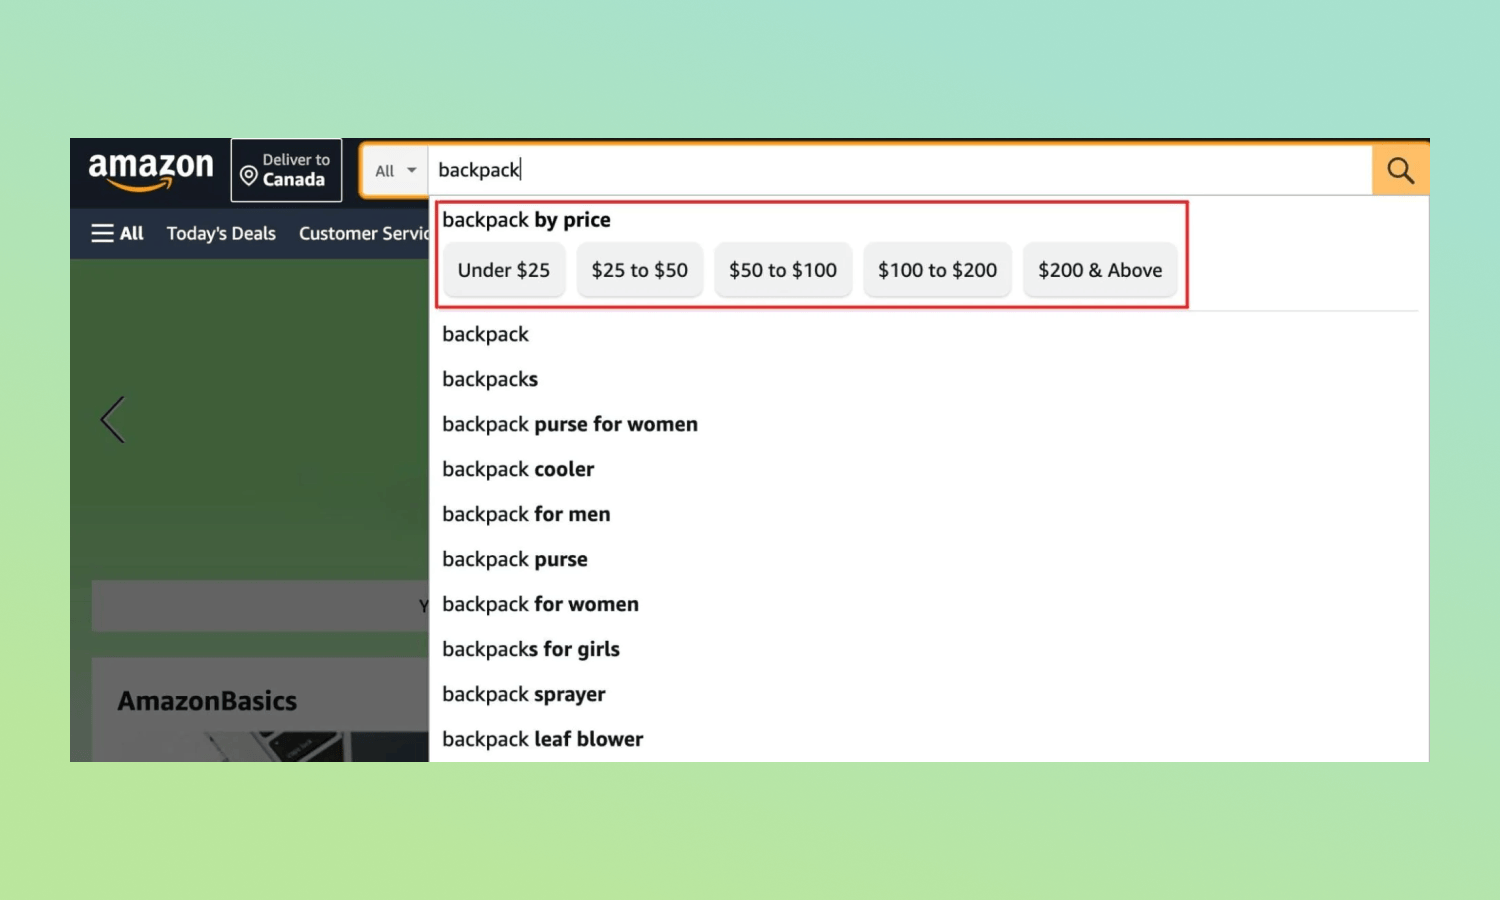
Task: Click inside the backpack search field
Action: 900,170
